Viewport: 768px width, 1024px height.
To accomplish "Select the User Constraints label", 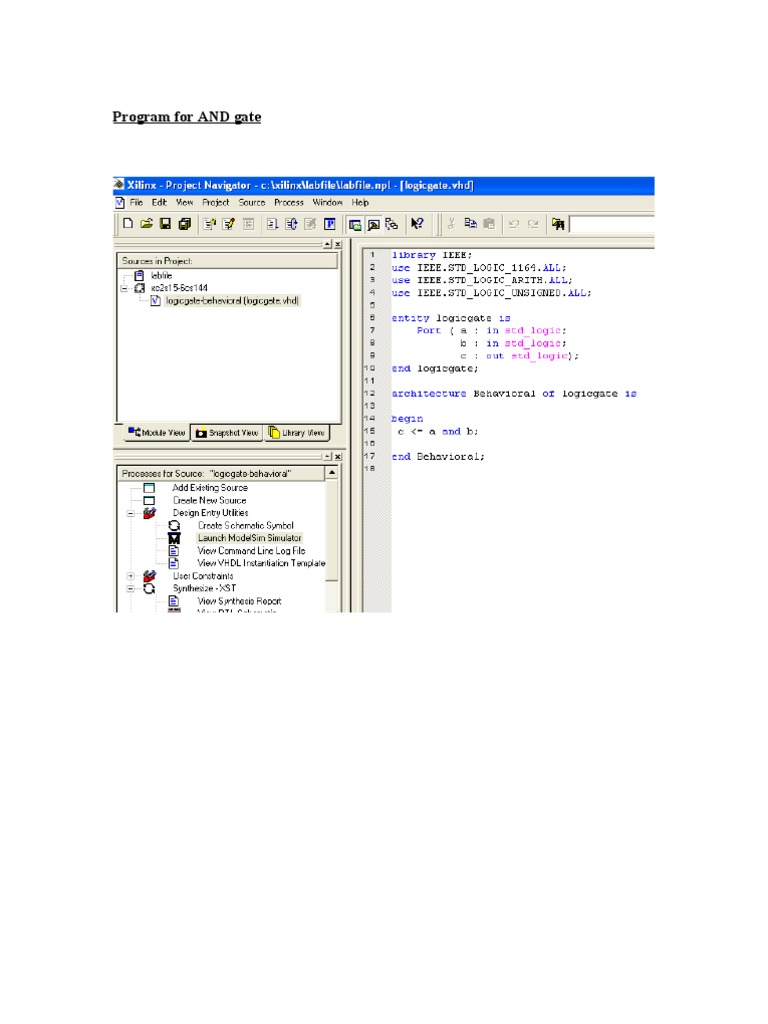I will 203,576.
